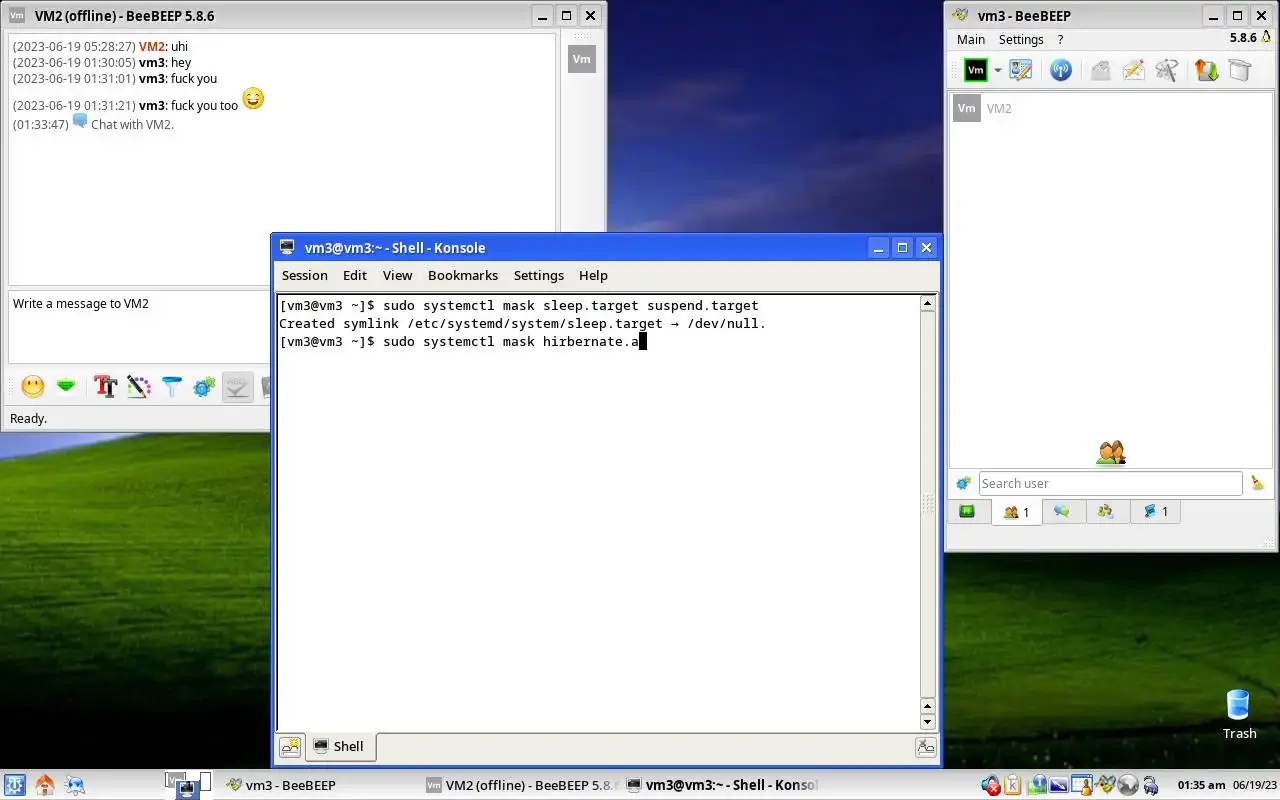The height and width of the screenshot is (800, 1280).
Task: Click the taskbar icon right of the home icon
Action: [75, 785]
